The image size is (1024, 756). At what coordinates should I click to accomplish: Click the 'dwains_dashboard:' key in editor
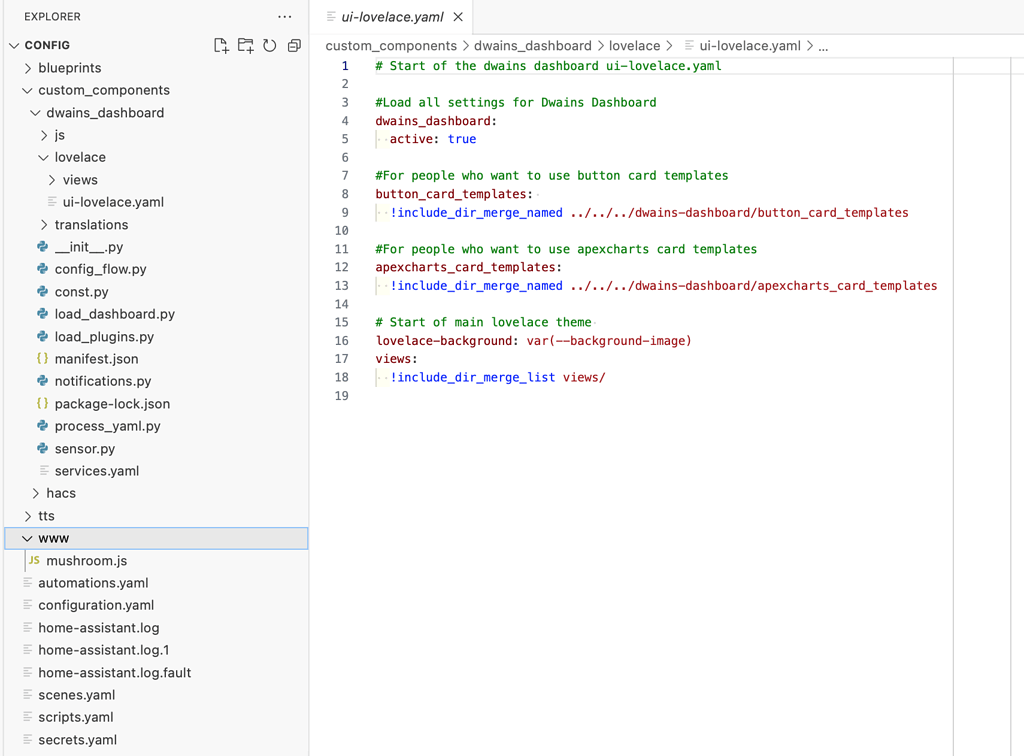click(436, 121)
